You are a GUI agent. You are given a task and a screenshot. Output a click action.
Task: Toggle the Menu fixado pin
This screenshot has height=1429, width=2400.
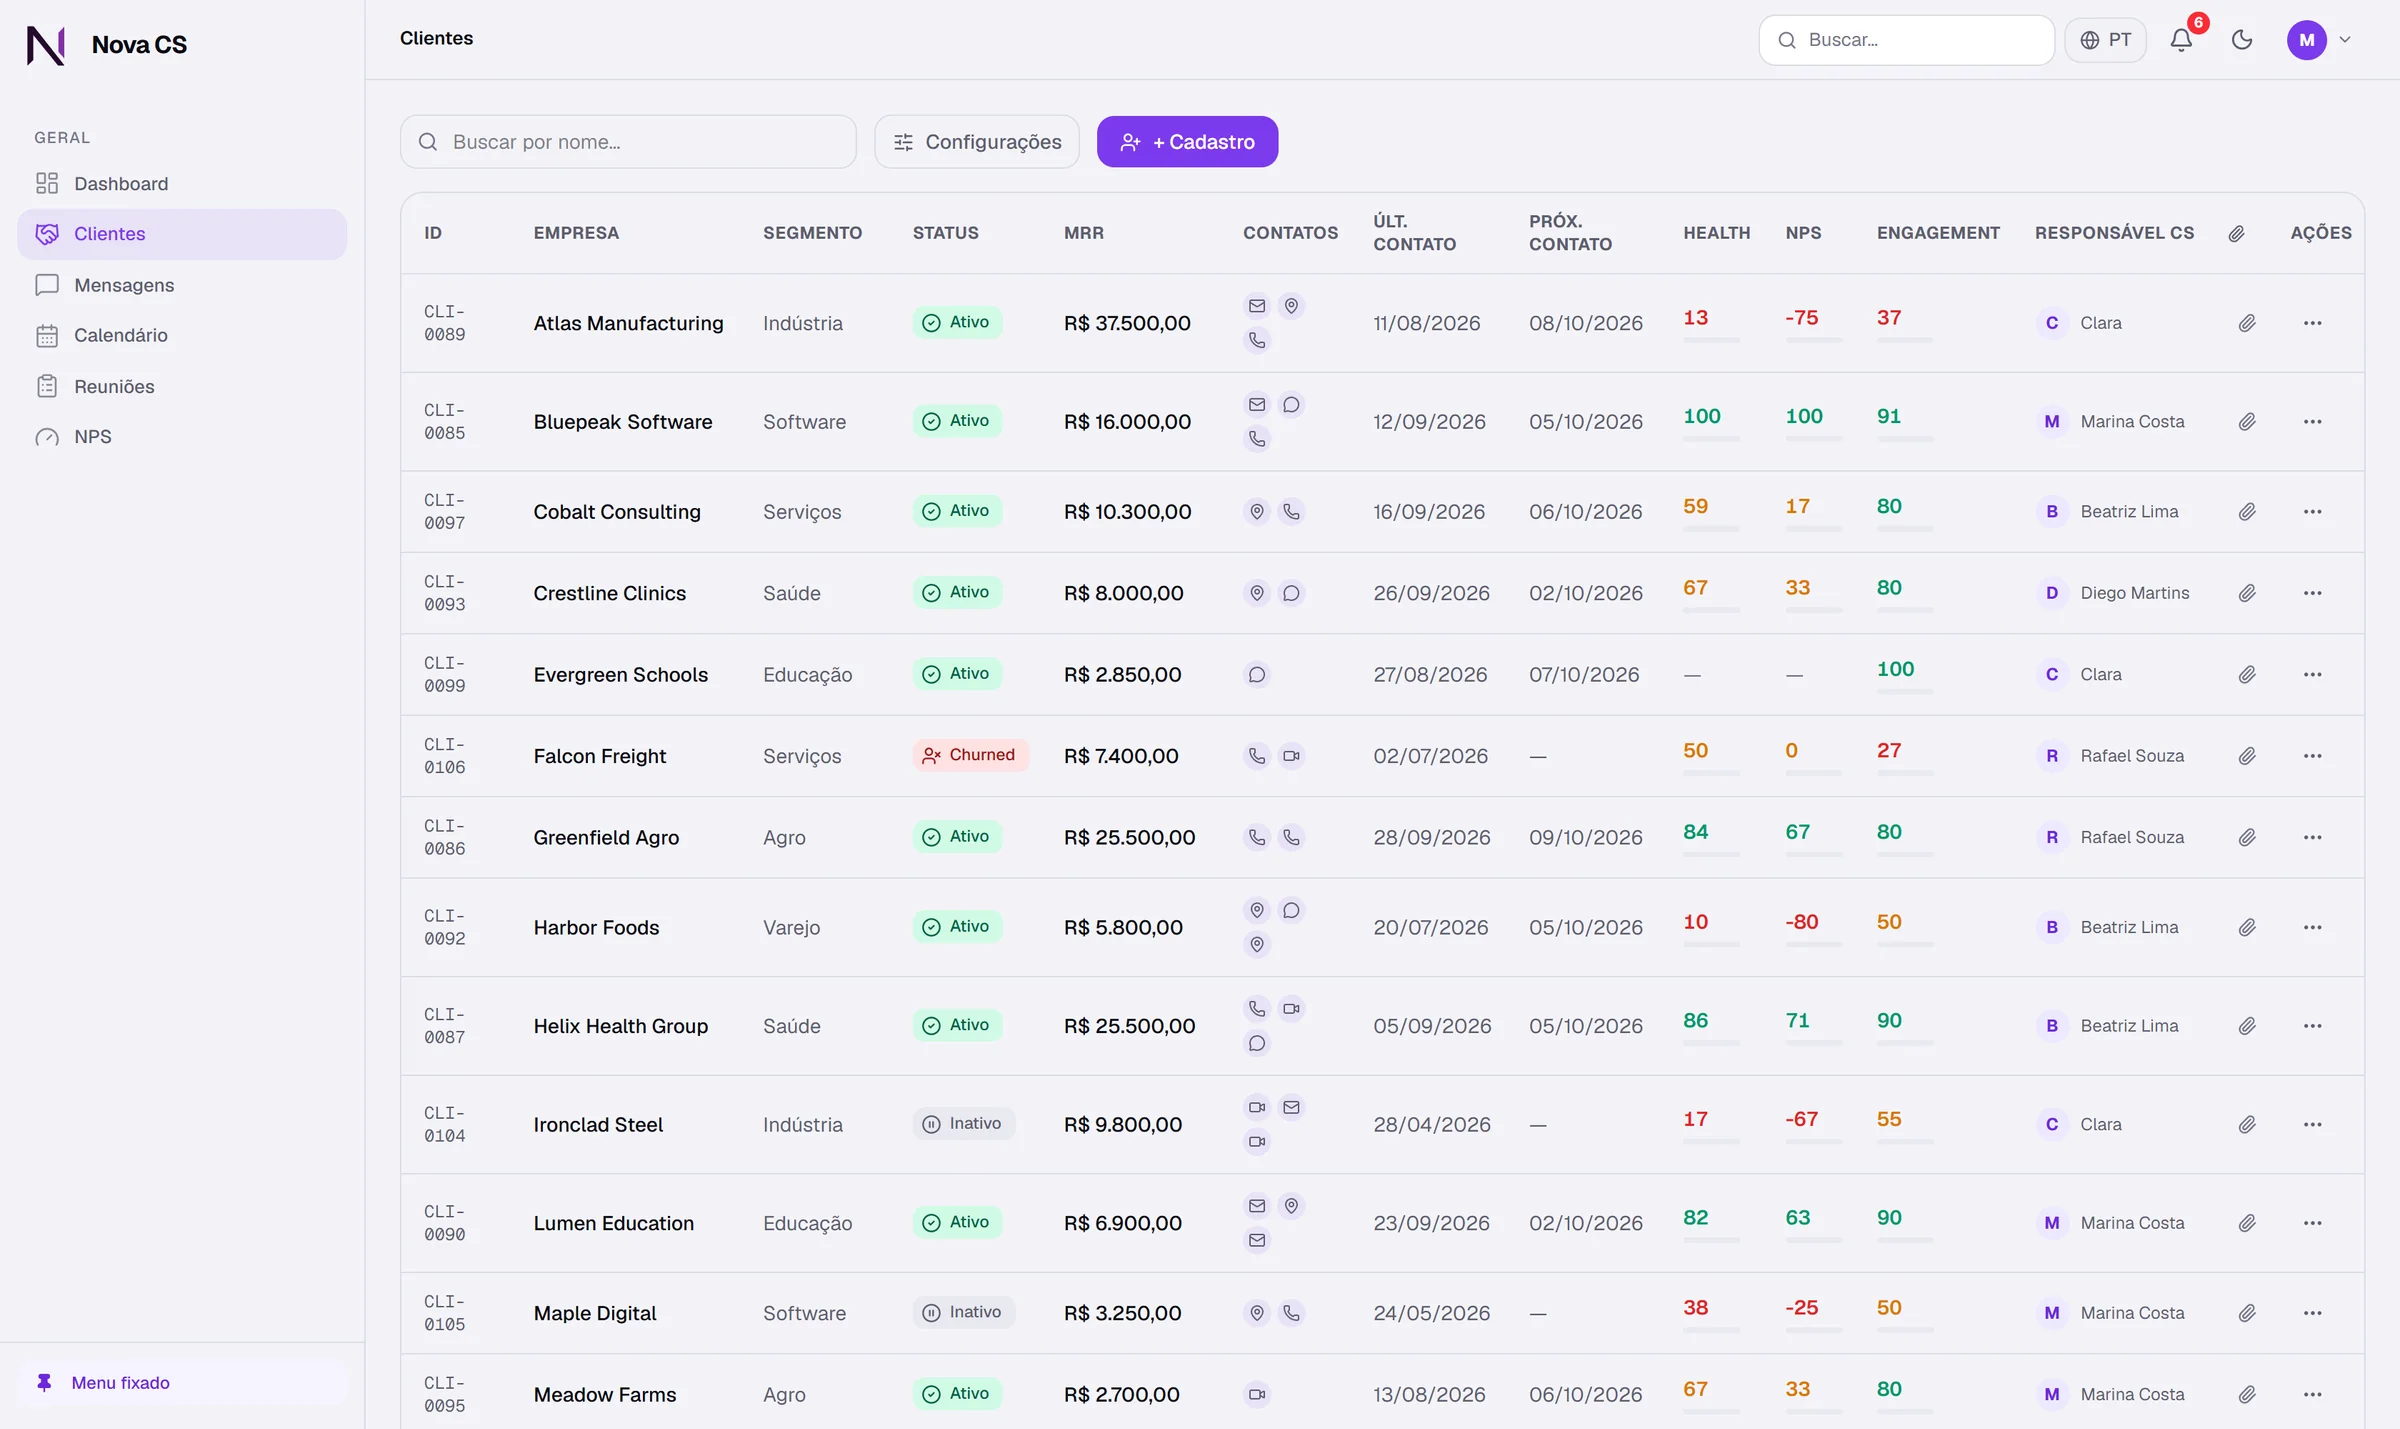(x=182, y=1383)
